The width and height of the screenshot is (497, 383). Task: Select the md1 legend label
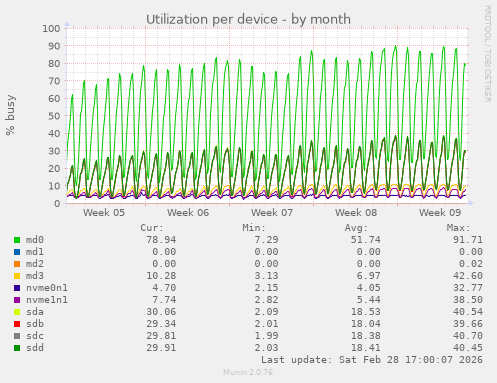pyautogui.click(x=35, y=252)
